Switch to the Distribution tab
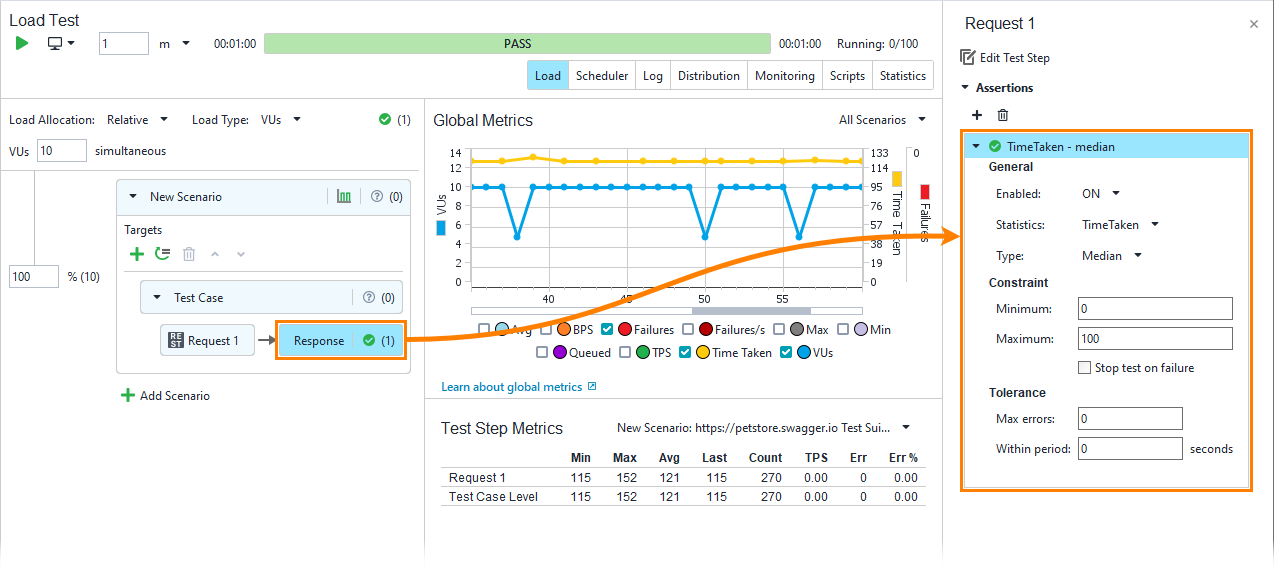Viewport: 1274px width, 570px height. coord(709,76)
